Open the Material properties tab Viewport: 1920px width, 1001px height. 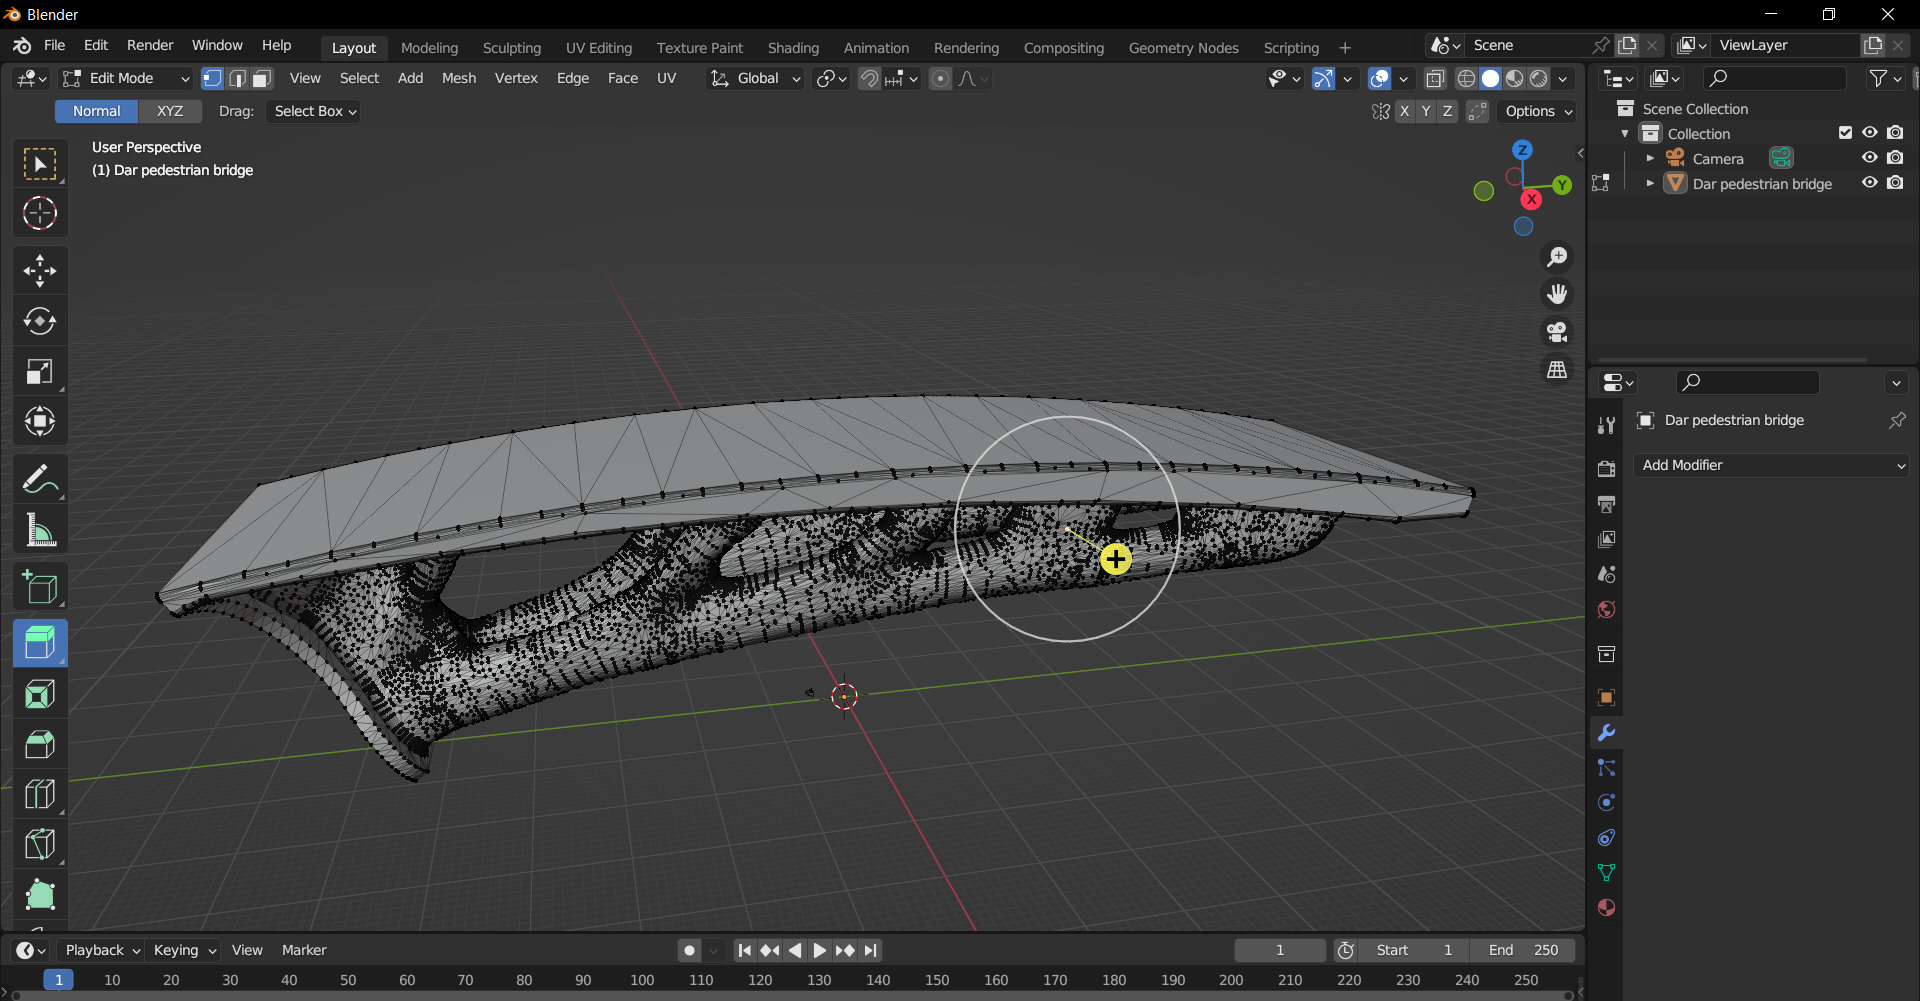pyautogui.click(x=1606, y=908)
